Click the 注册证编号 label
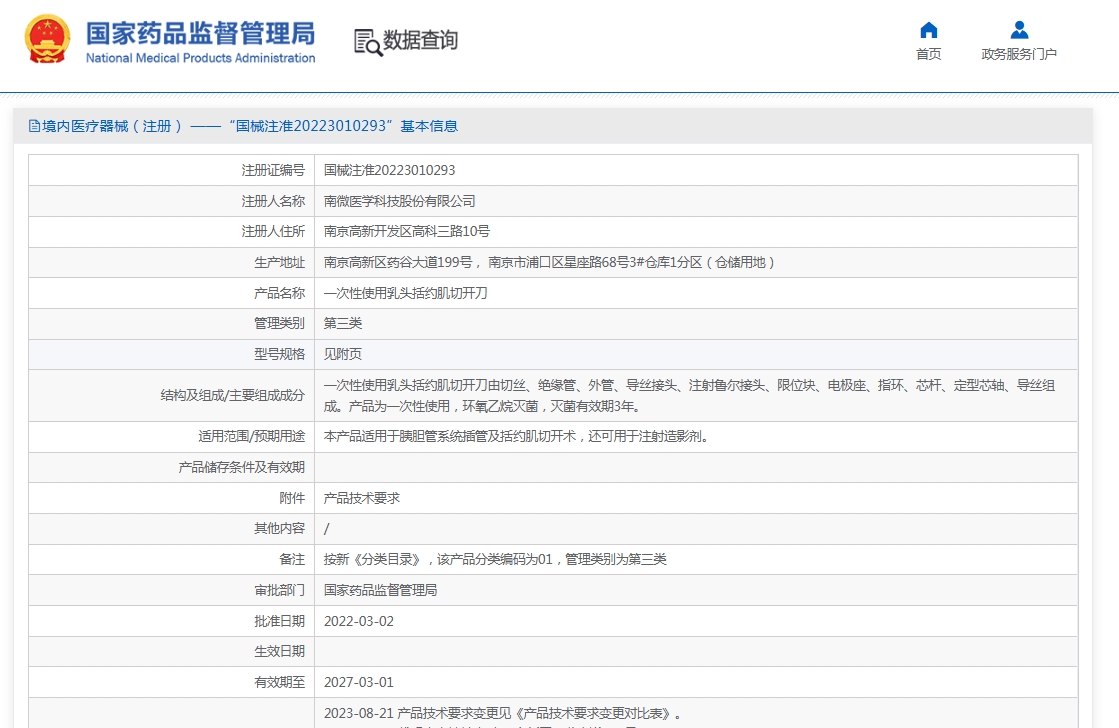1119x728 pixels. [273, 171]
